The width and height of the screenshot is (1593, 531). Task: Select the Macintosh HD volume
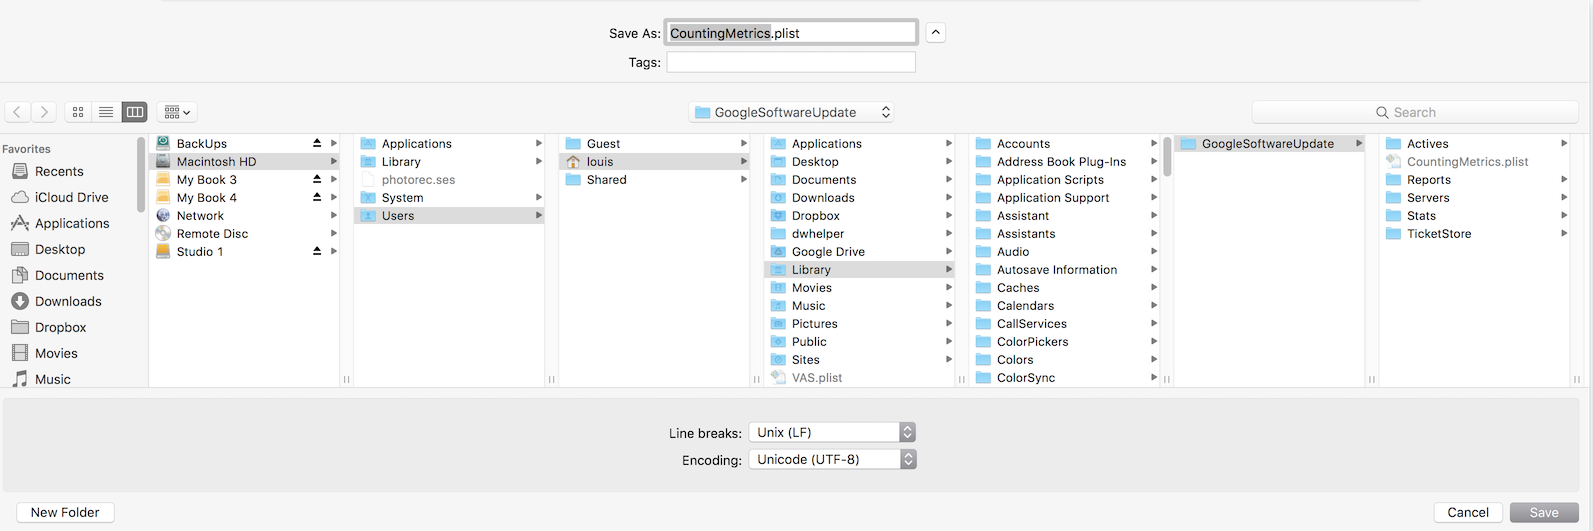(x=245, y=161)
